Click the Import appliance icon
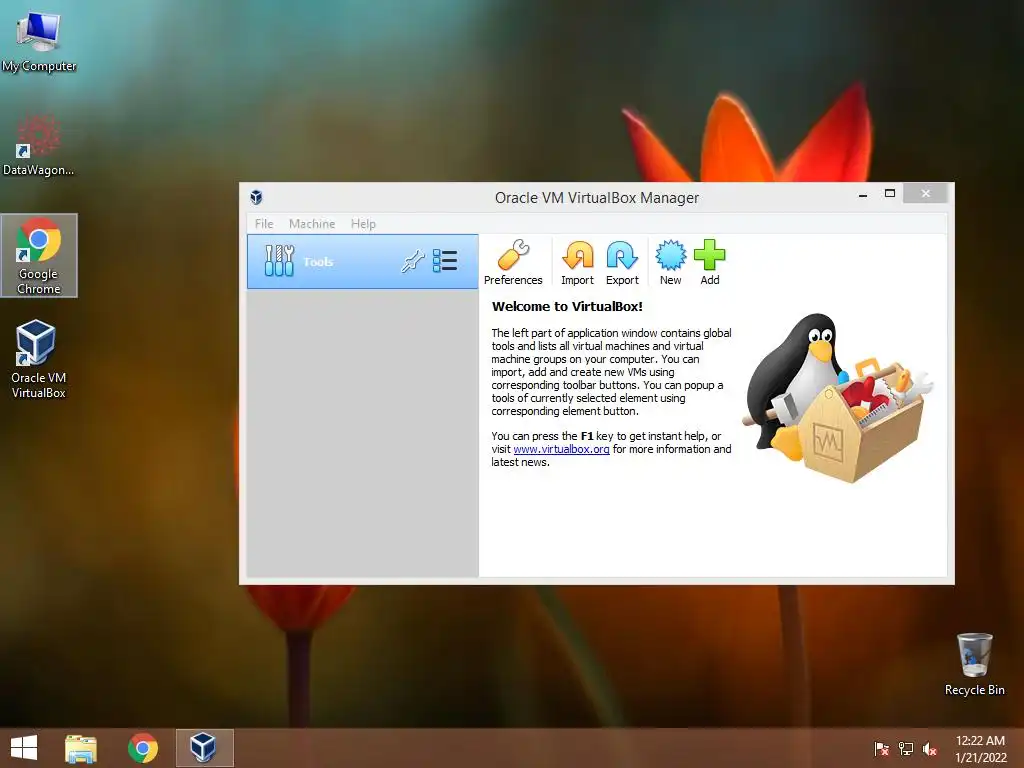 [578, 255]
